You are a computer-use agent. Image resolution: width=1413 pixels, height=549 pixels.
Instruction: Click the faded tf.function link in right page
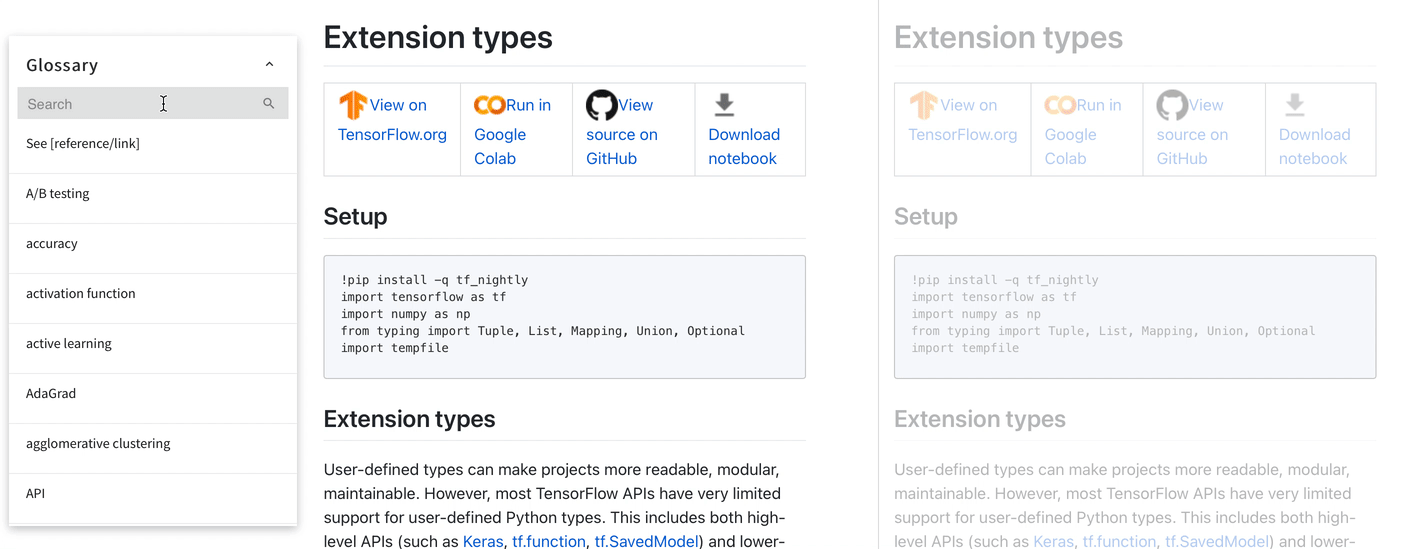pyautogui.click(x=1120, y=541)
